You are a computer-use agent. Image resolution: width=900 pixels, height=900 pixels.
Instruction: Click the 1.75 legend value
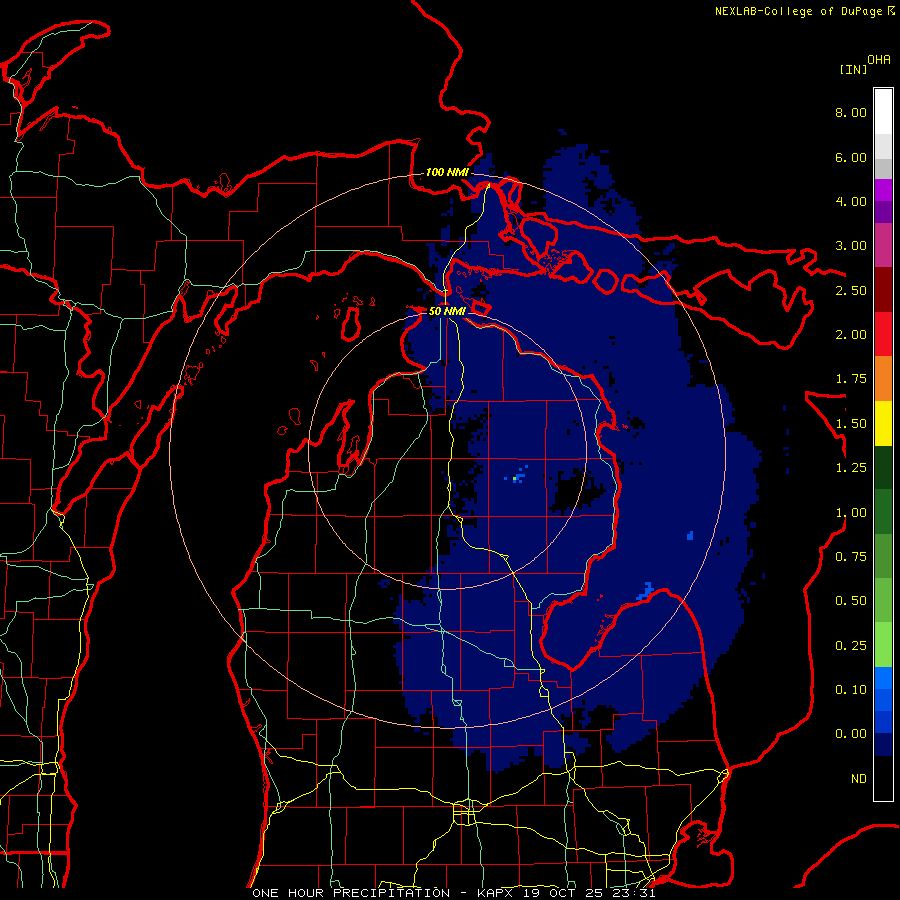coord(851,379)
